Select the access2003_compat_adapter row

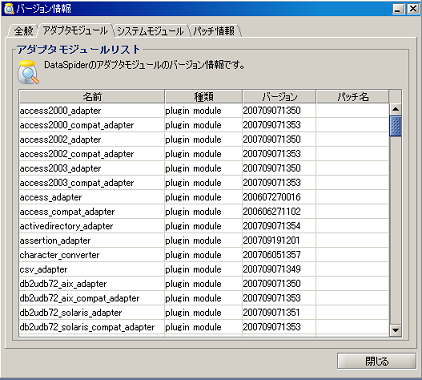coord(204,183)
